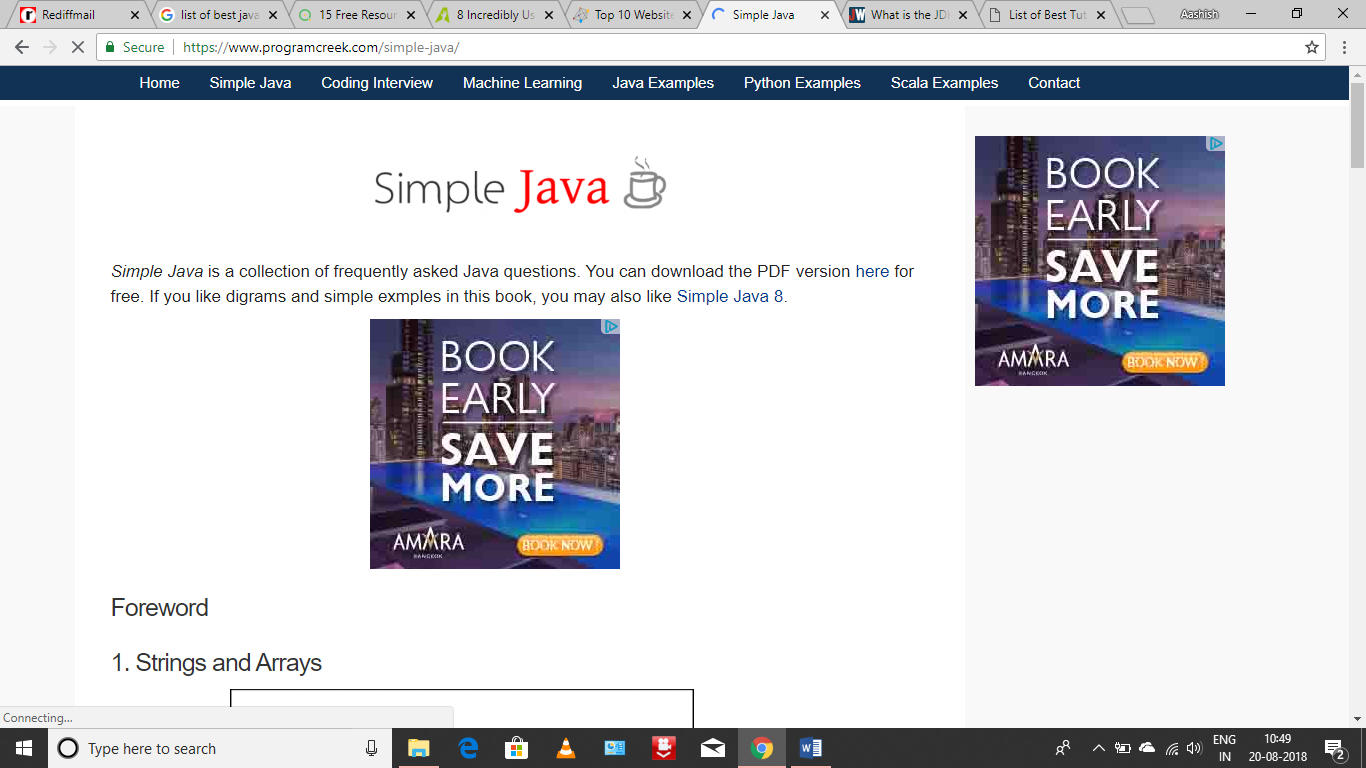Click the Foreword heading
The image size is (1366, 768).
tap(160, 608)
